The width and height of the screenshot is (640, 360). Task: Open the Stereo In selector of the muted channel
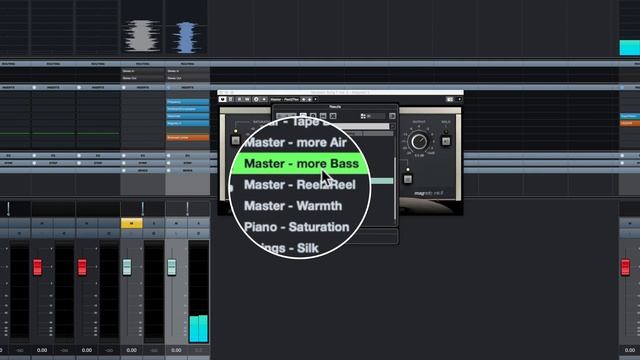point(143,71)
